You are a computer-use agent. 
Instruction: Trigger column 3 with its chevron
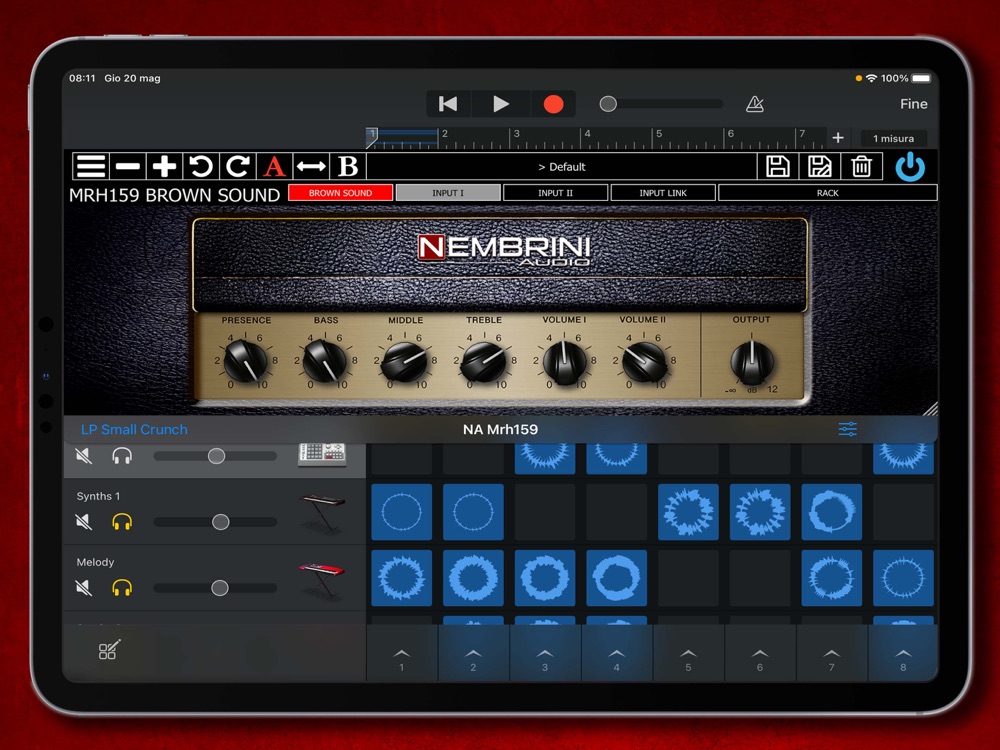point(545,654)
